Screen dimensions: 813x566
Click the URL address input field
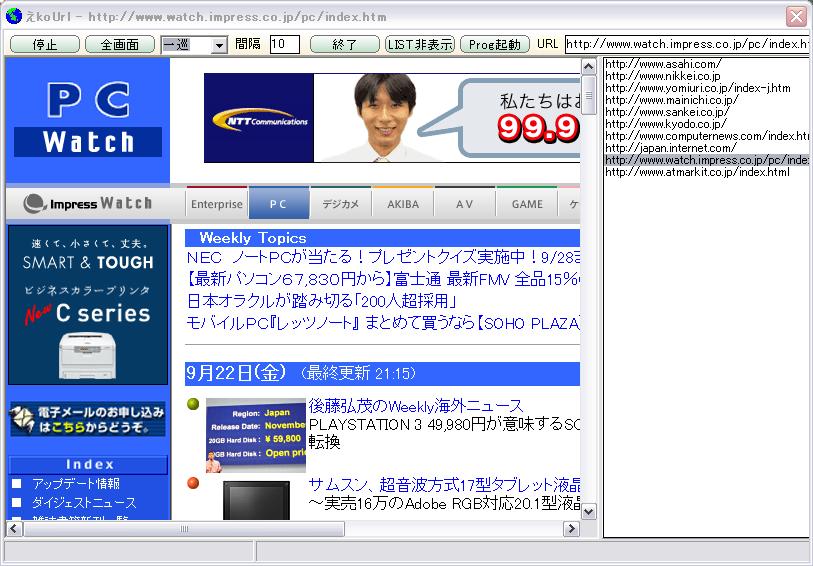pyautogui.click(x=688, y=44)
